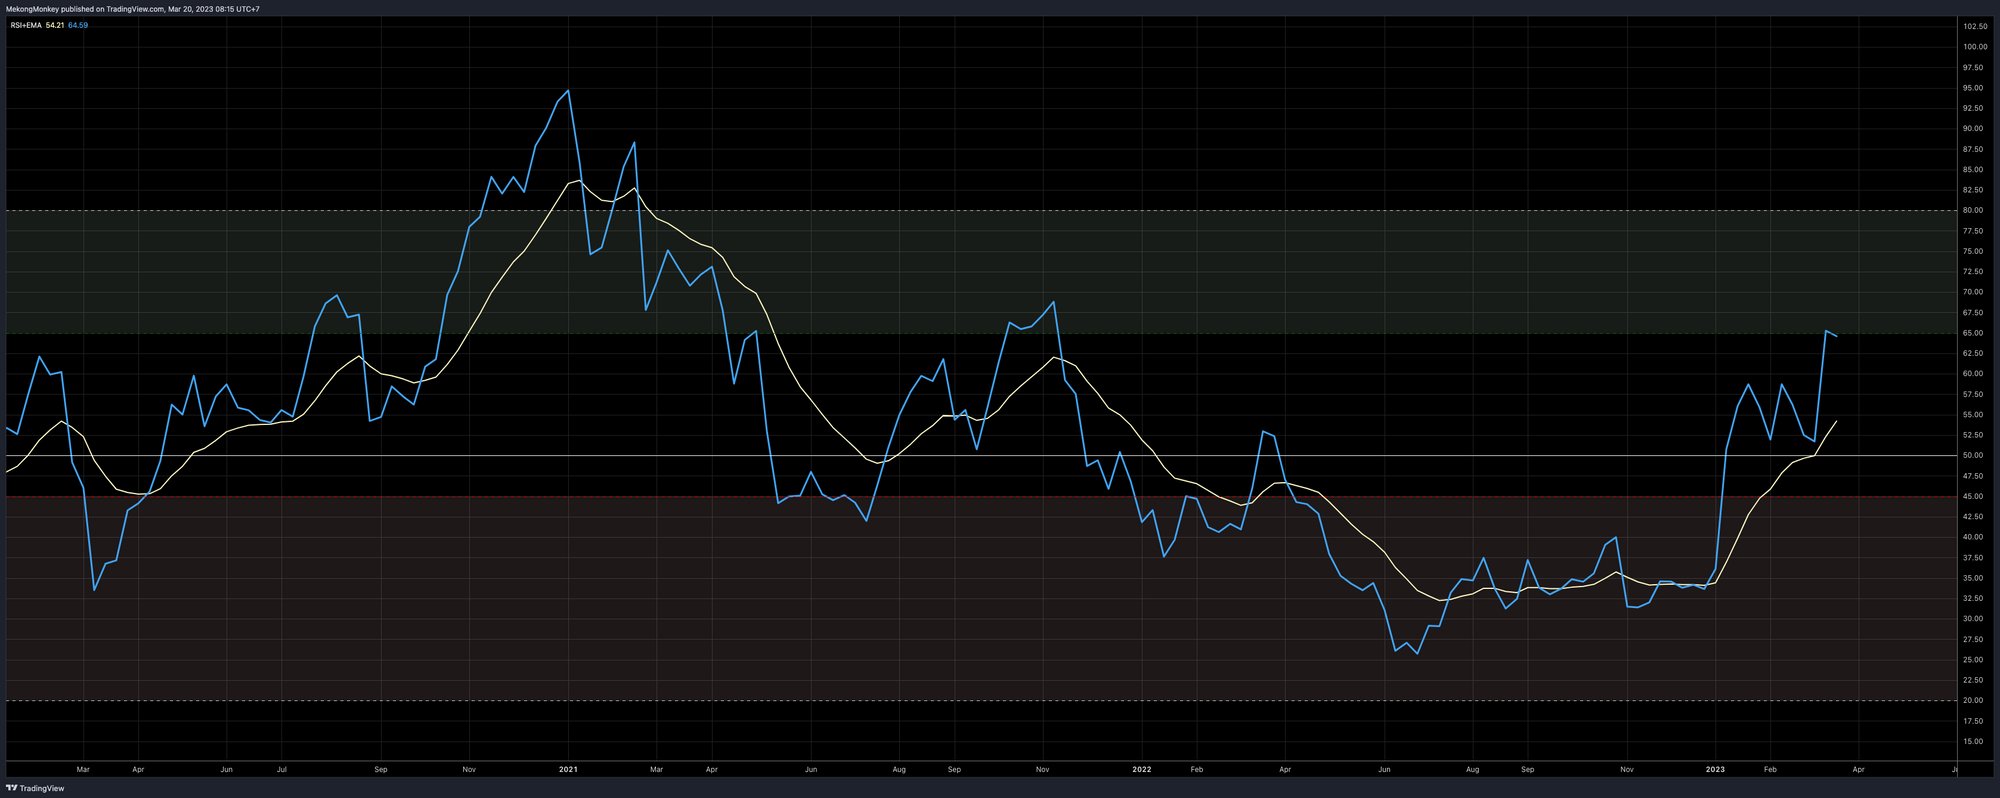Click the 55.00 price scale label
The image size is (2000, 798).
click(x=1973, y=415)
